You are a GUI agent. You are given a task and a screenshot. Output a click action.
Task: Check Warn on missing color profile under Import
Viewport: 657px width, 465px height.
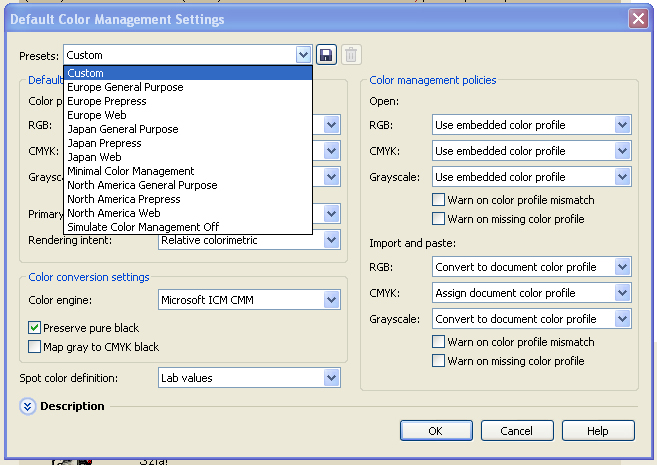(x=439, y=361)
